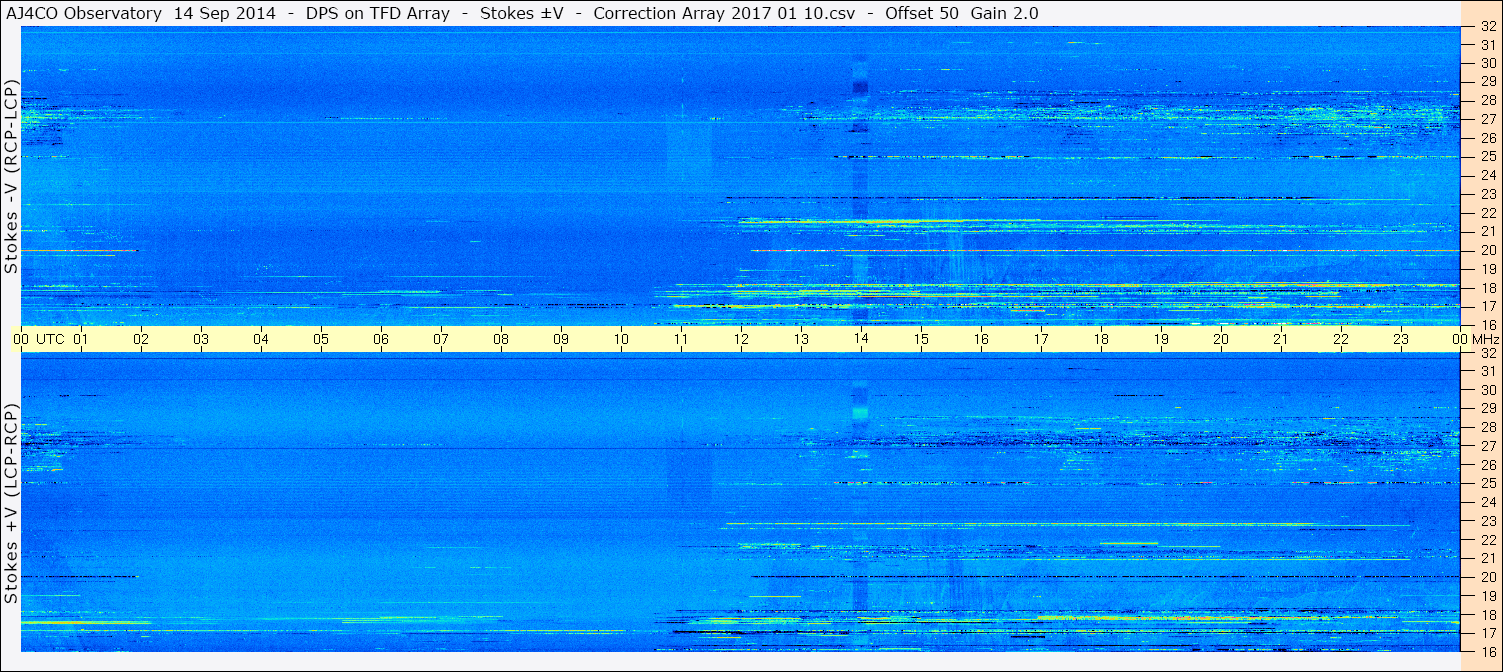This screenshot has height=672, width=1503.
Task: Click the "Stokes +V (LCP-RCP)" vertical axis label
Action: click(x=12, y=504)
